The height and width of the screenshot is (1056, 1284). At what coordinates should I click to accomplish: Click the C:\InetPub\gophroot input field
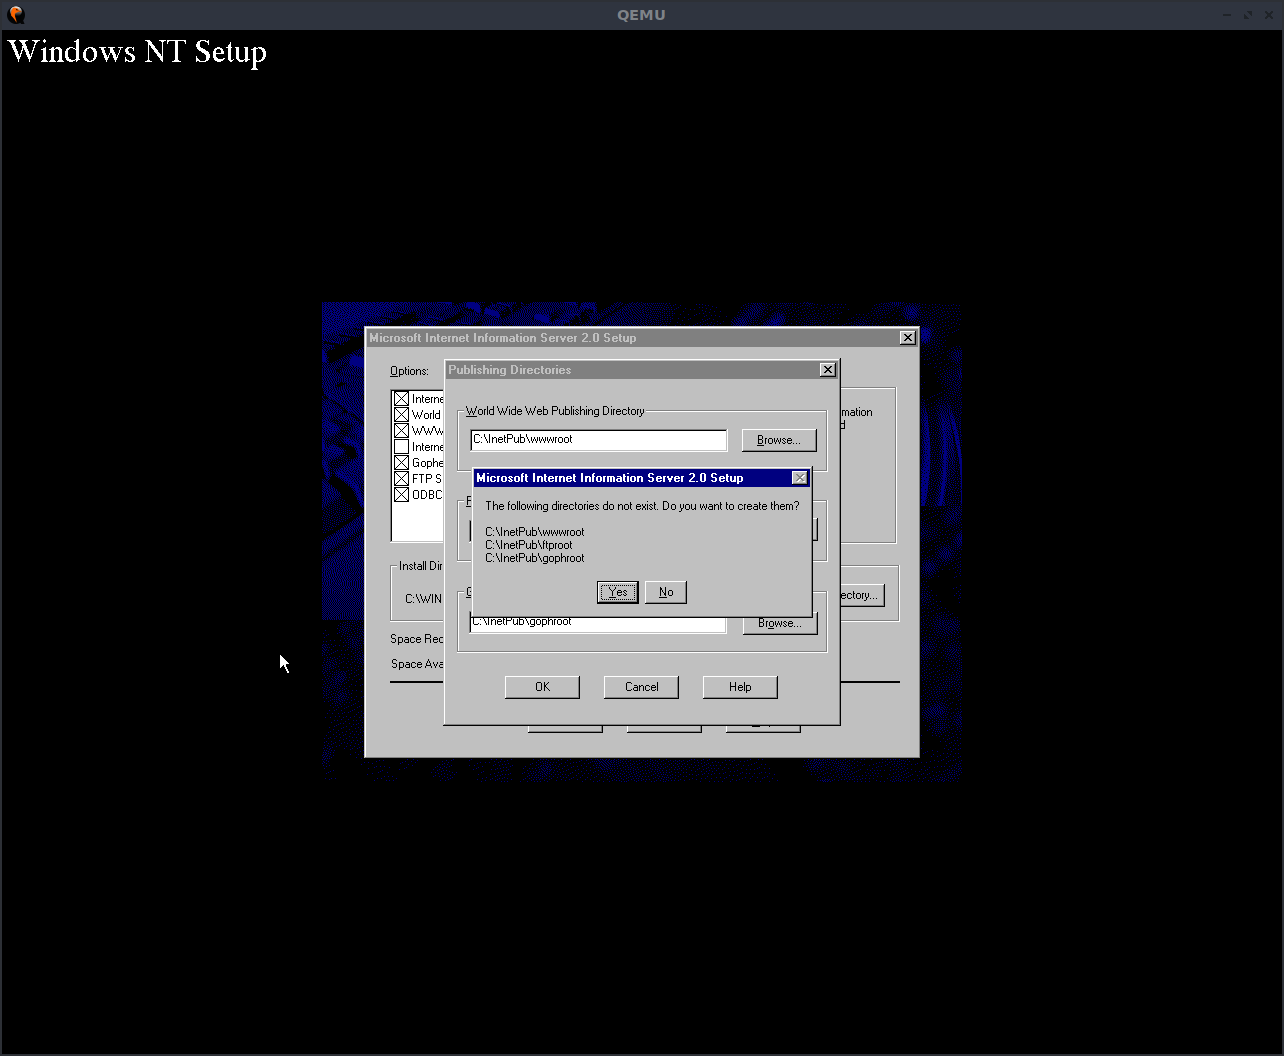click(x=598, y=623)
